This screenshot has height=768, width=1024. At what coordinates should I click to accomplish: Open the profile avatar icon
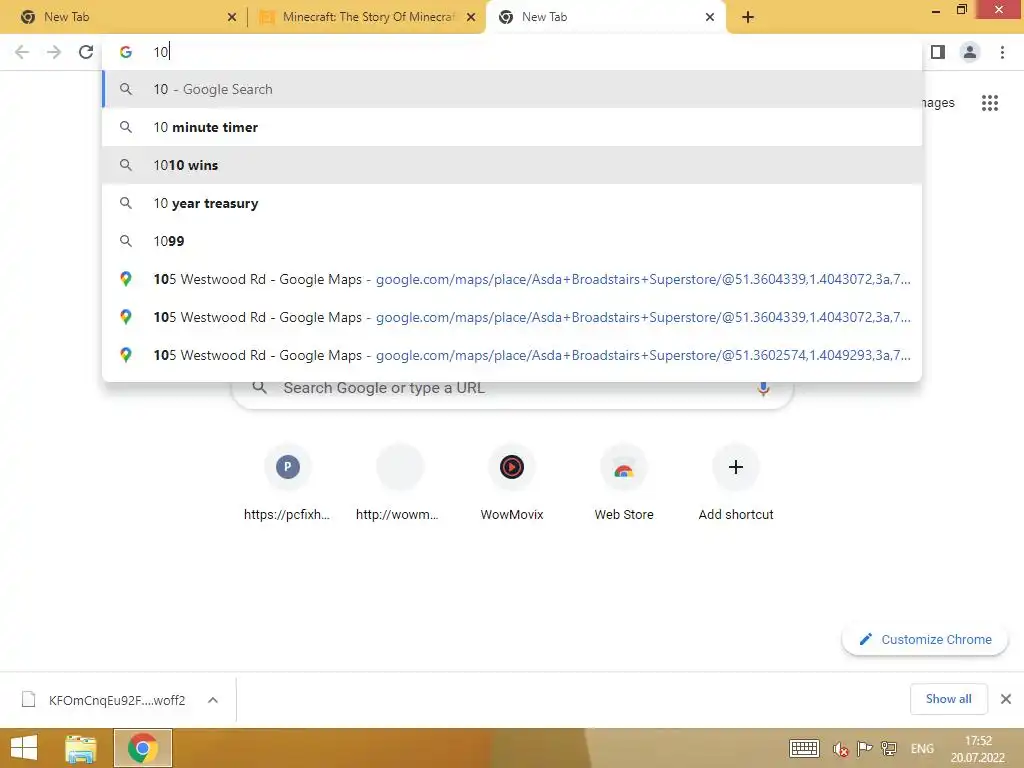point(970,52)
